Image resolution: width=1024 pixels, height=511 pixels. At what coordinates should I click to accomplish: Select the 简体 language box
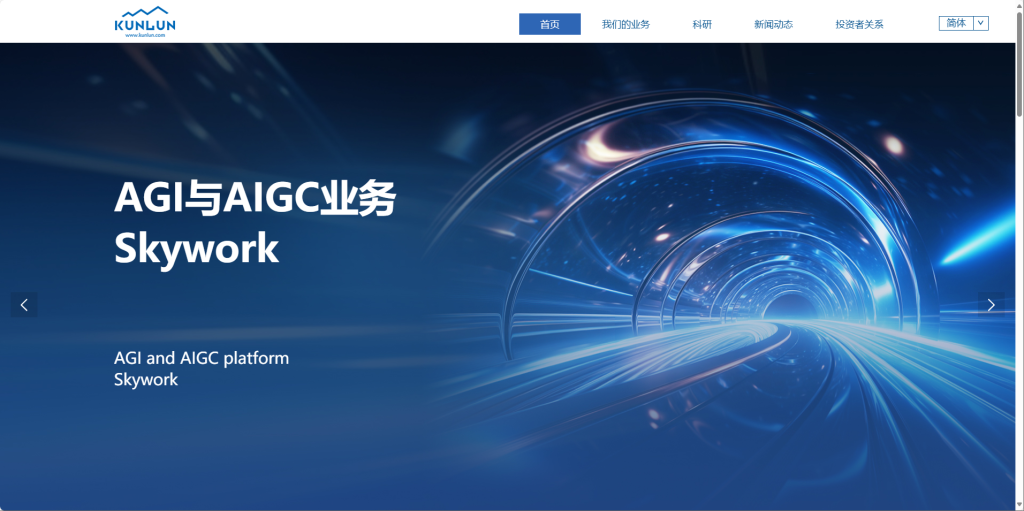pos(956,24)
